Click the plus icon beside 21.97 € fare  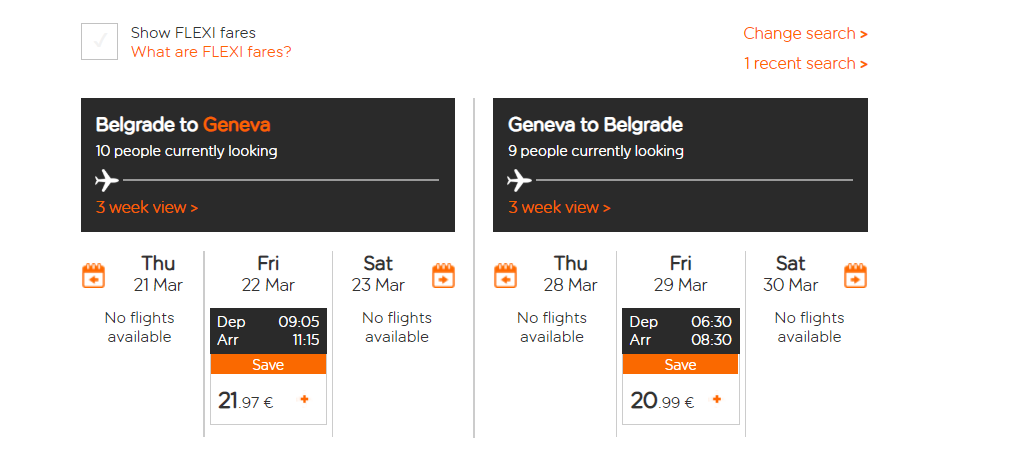point(304,399)
